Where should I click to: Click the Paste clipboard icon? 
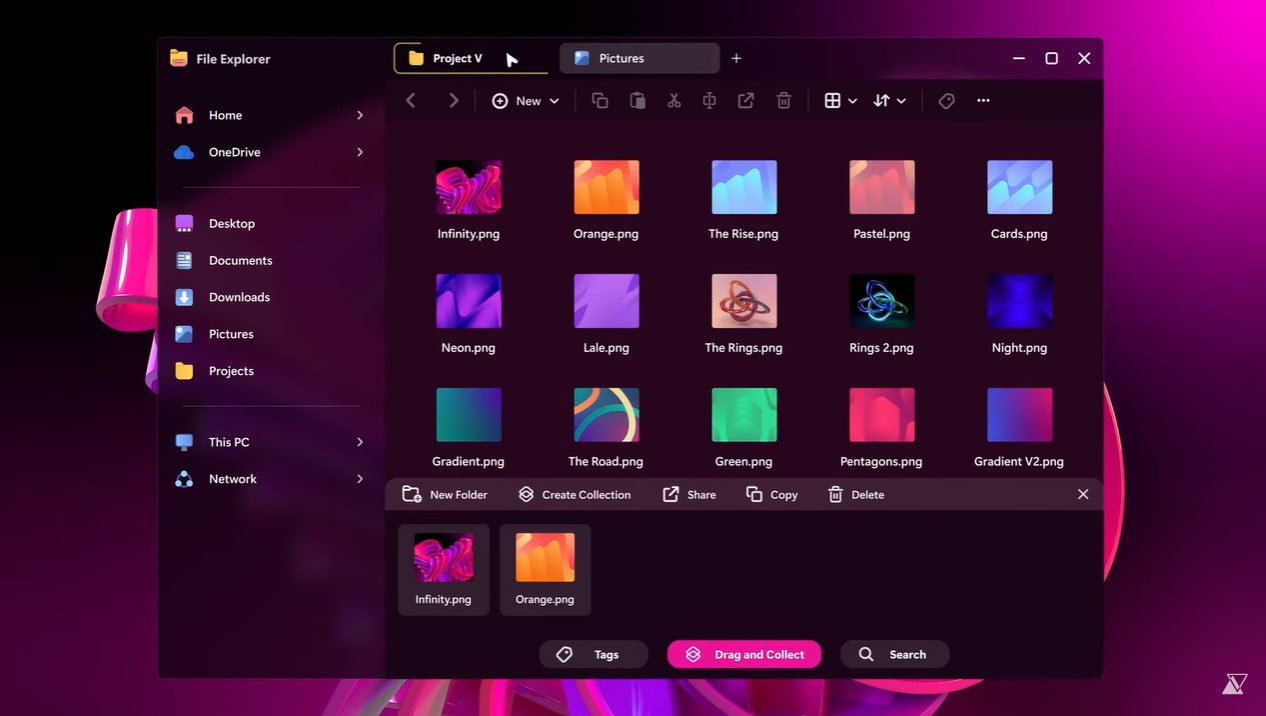pos(637,101)
